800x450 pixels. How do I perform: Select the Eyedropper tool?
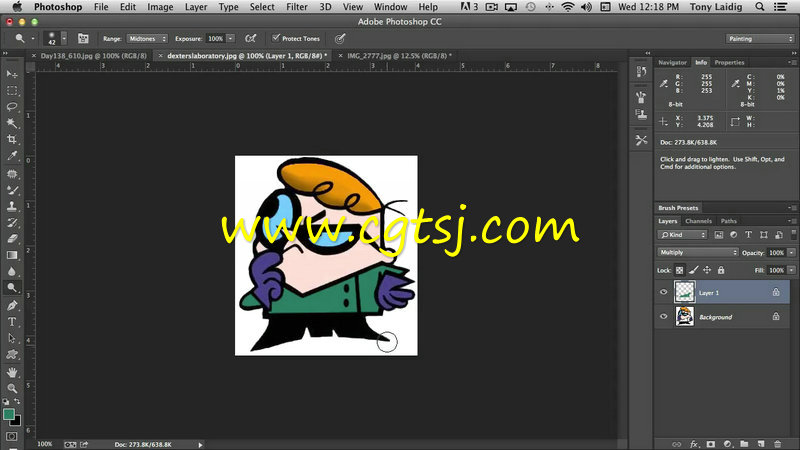pyautogui.click(x=12, y=156)
